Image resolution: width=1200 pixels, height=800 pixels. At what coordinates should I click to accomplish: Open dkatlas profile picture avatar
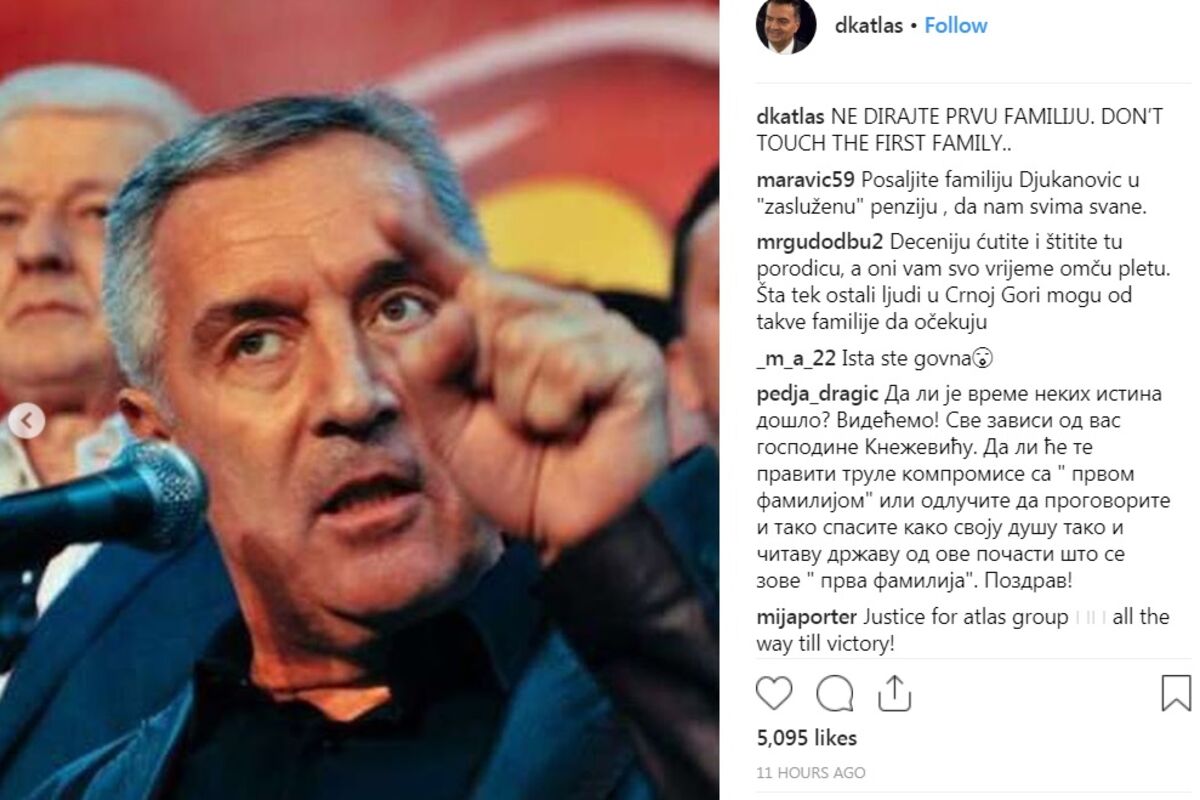click(x=786, y=26)
